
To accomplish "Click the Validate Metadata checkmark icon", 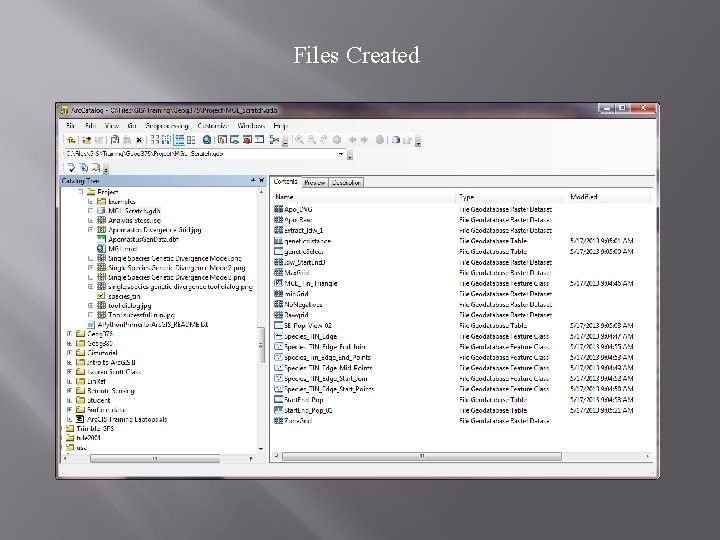I will pyautogui.click(x=71, y=168).
